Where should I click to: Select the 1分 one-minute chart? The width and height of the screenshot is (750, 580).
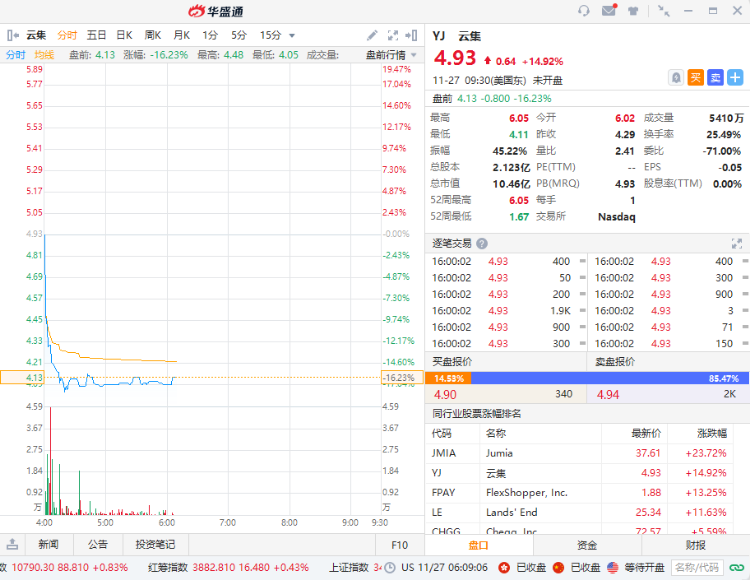(210, 35)
